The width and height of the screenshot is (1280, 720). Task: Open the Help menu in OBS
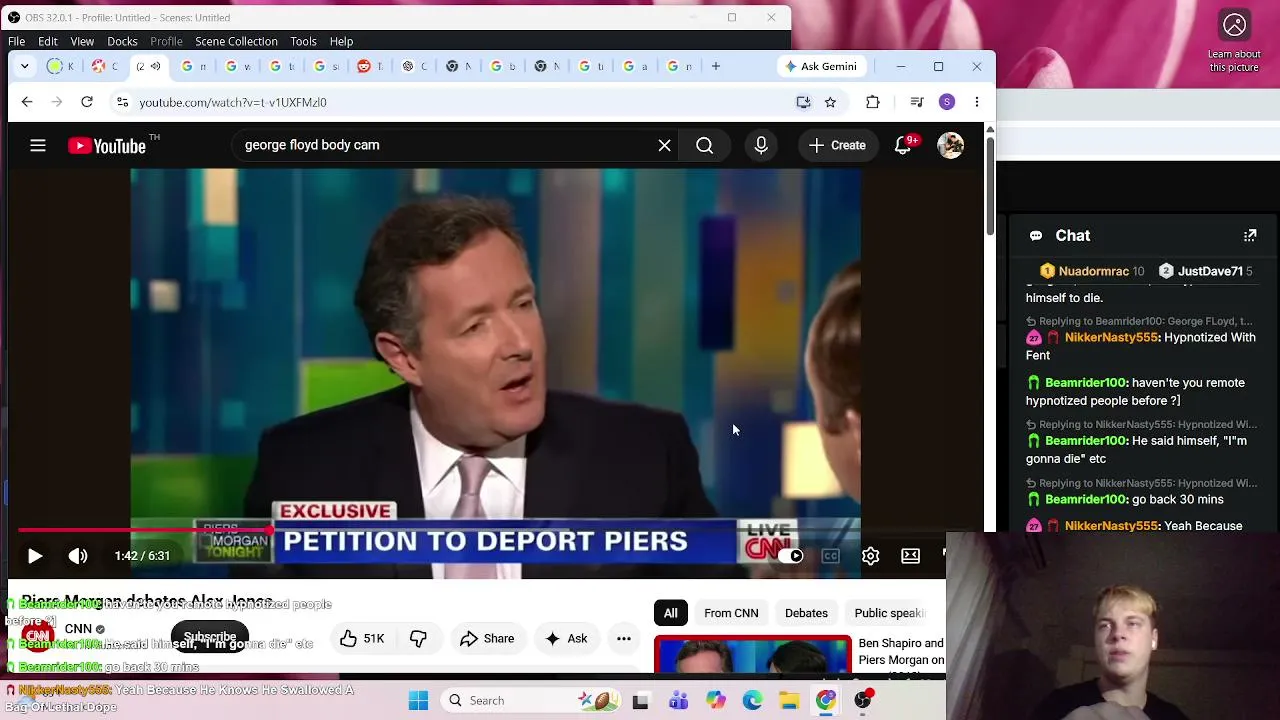[341, 41]
